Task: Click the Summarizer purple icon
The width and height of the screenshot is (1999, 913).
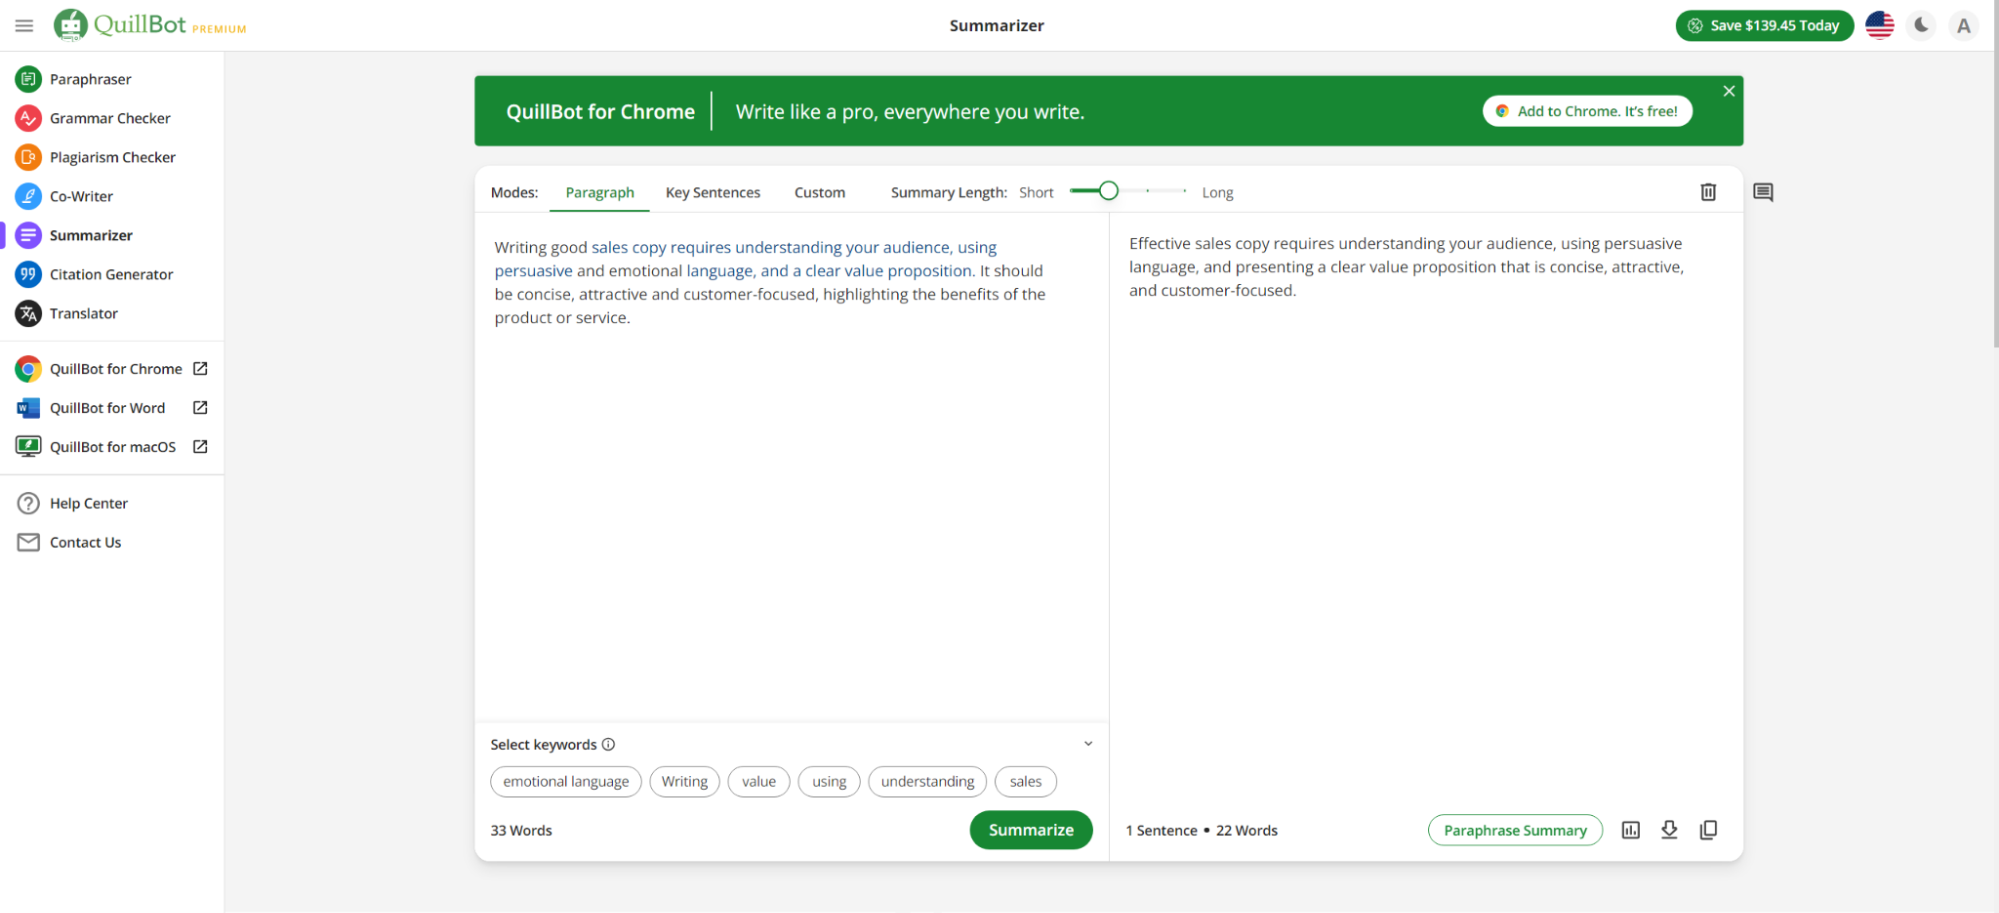Action: (x=28, y=235)
